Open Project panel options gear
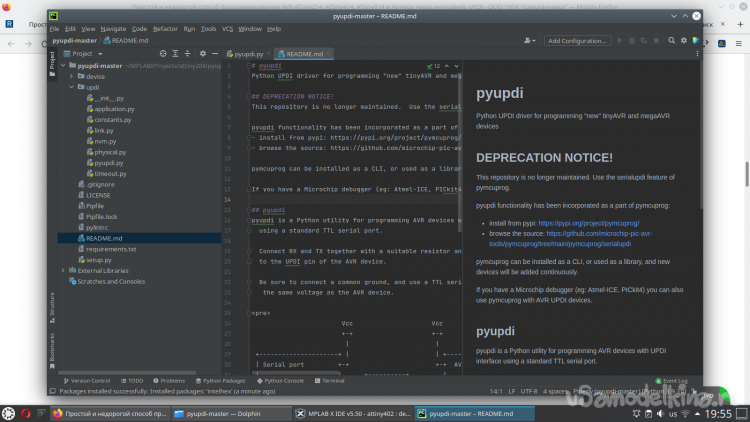 pos(201,53)
